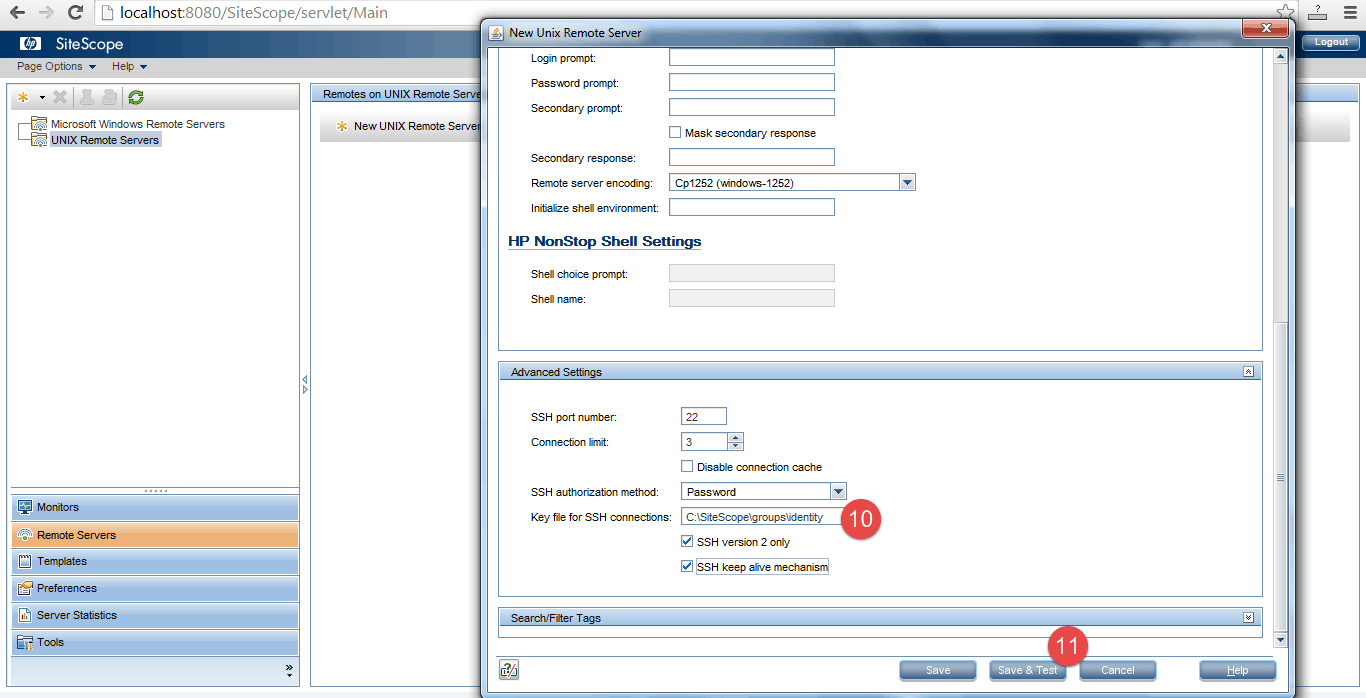The image size is (1366, 698).
Task: Expand the Search/Filter Tags section
Action: tap(1248, 617)
